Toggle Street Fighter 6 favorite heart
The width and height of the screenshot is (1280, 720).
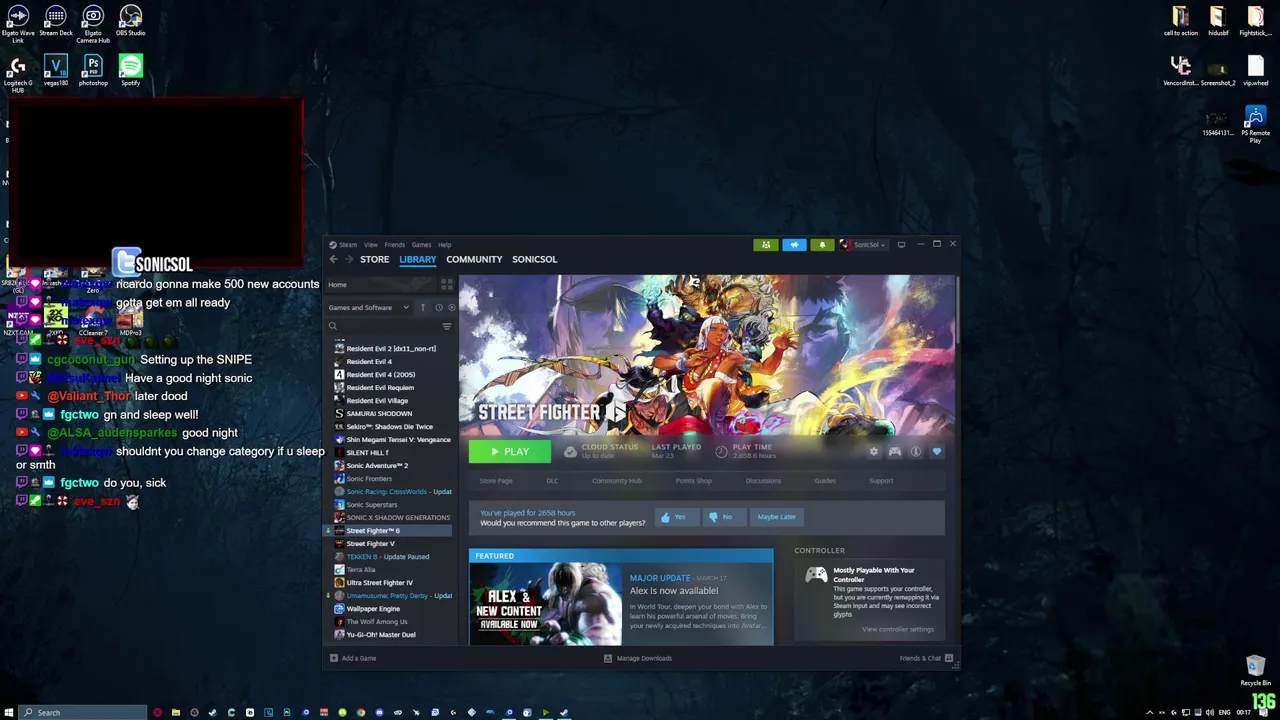(x=937, y=452)
